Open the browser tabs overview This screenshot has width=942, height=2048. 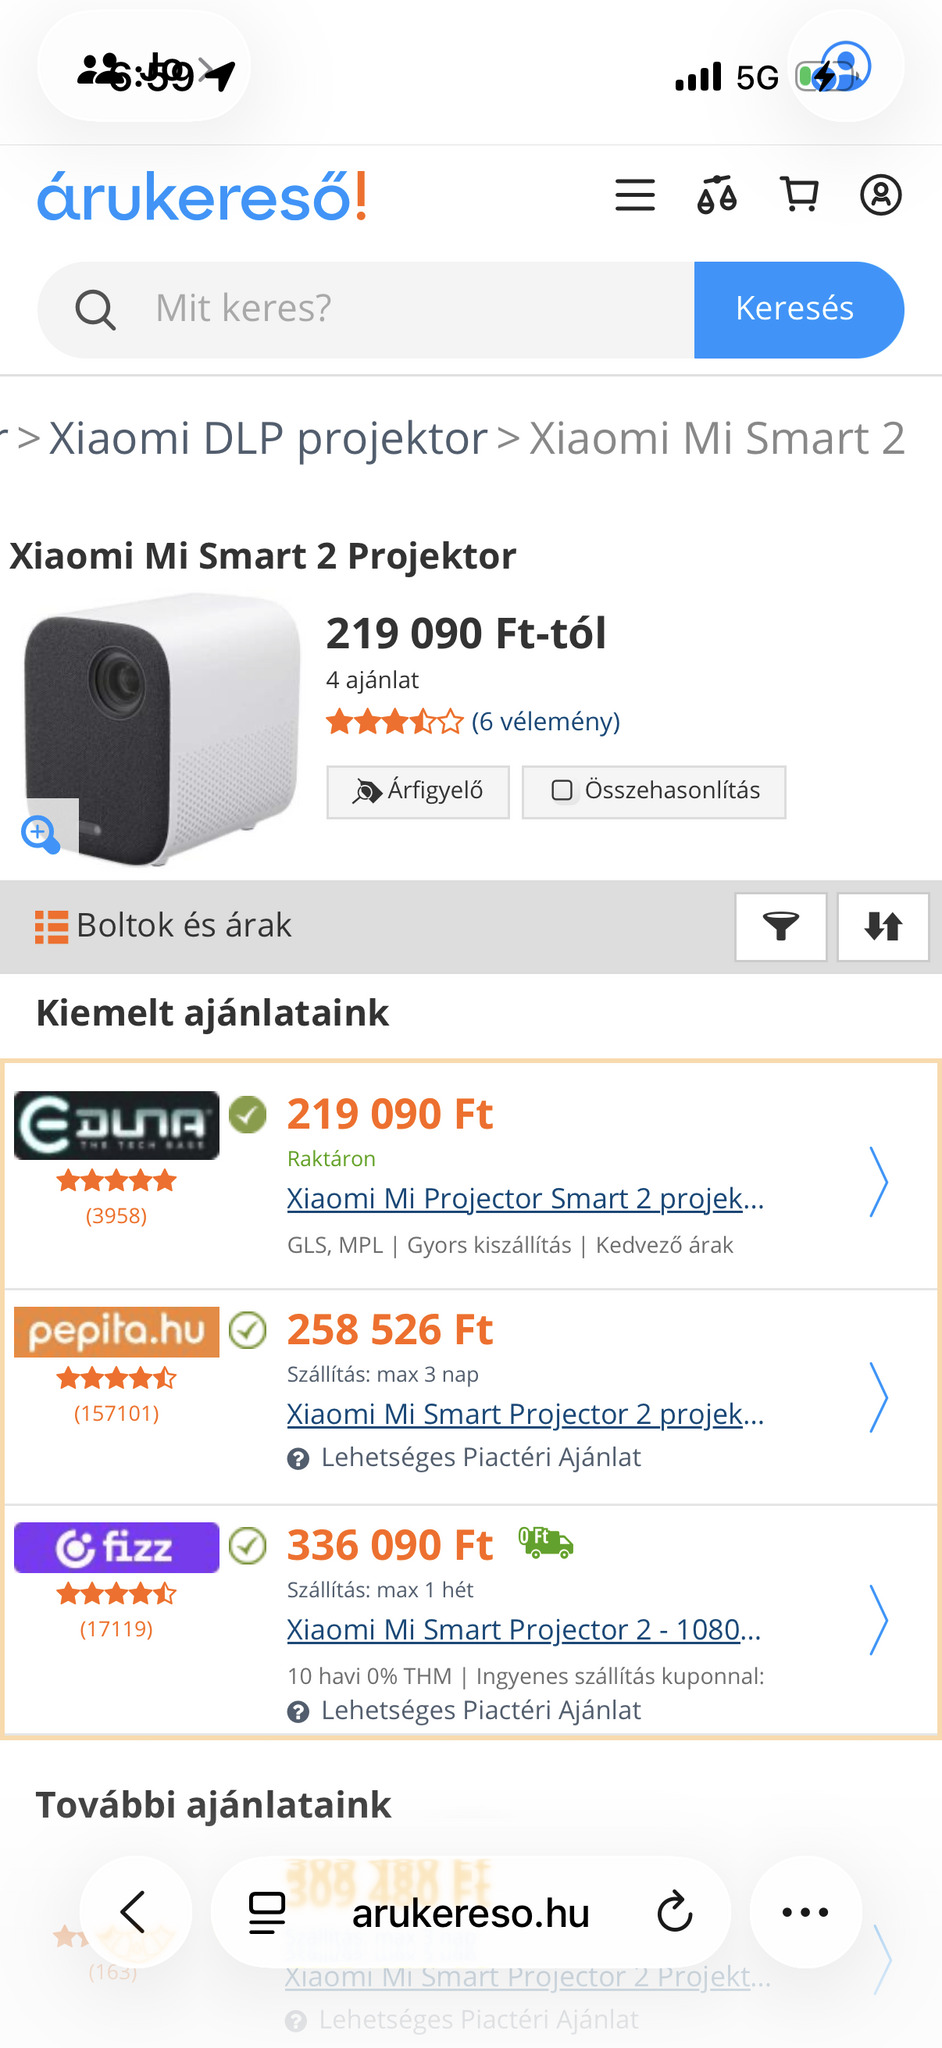(x=267, y=1913)
